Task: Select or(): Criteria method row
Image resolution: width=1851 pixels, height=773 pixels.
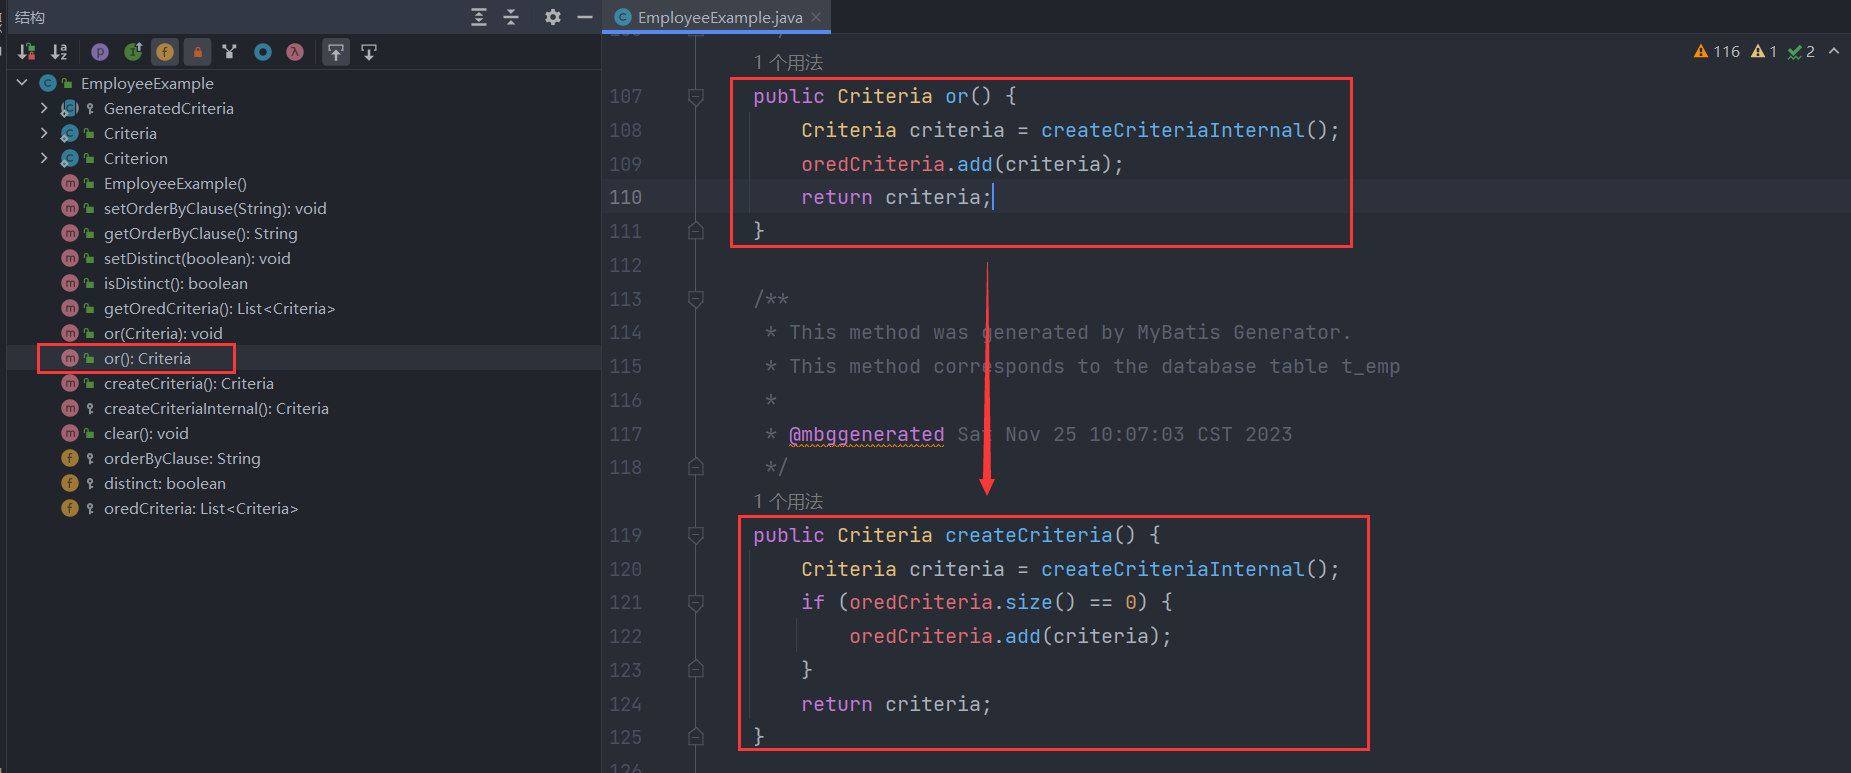Action: 147,358
